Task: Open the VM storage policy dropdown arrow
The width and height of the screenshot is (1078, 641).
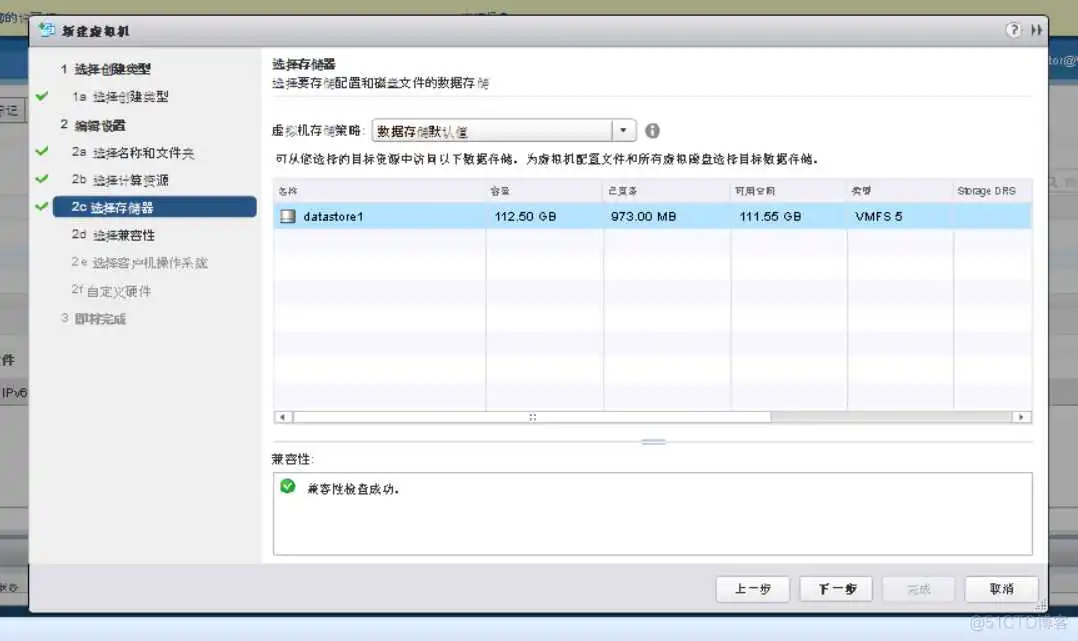Action: pyautogui.click(x=623, y=131)
